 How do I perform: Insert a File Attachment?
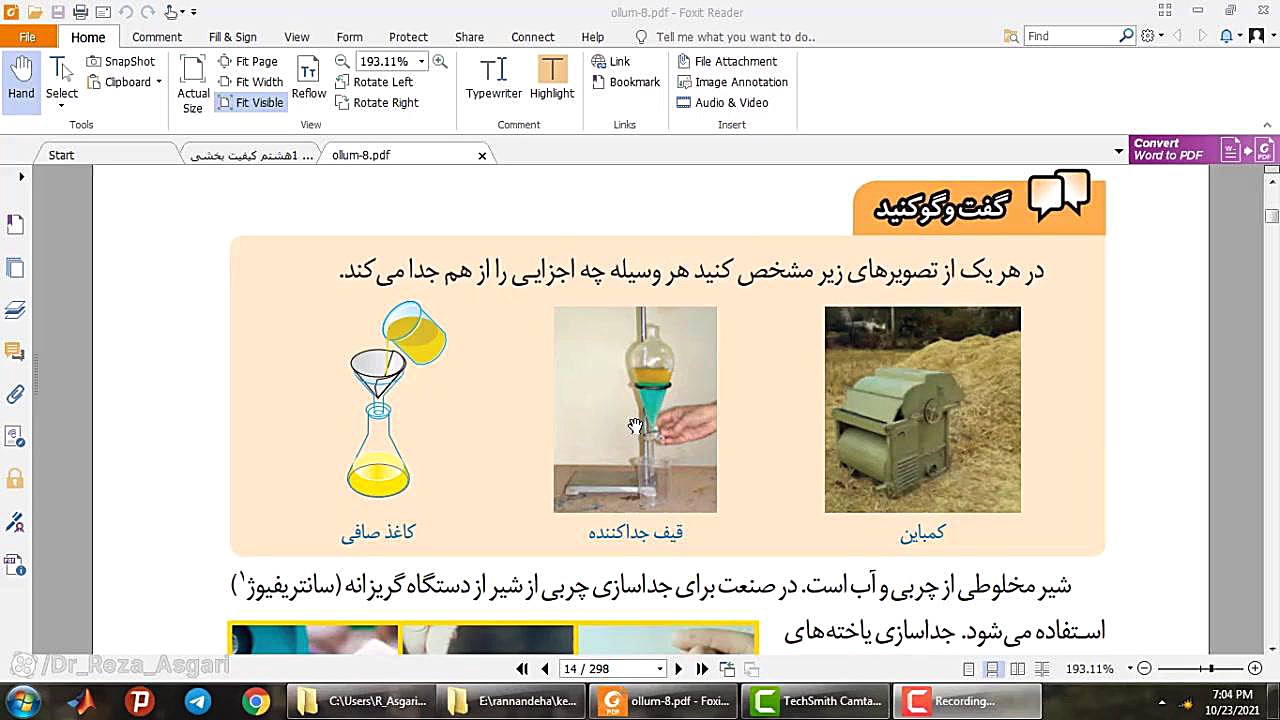click(727, 61)
